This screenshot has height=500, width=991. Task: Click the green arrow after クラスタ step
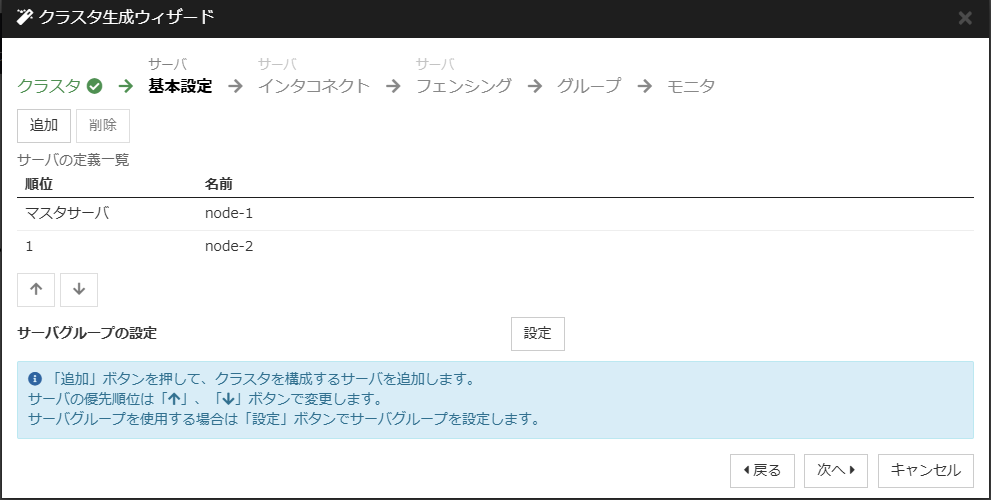coord(125,86)
